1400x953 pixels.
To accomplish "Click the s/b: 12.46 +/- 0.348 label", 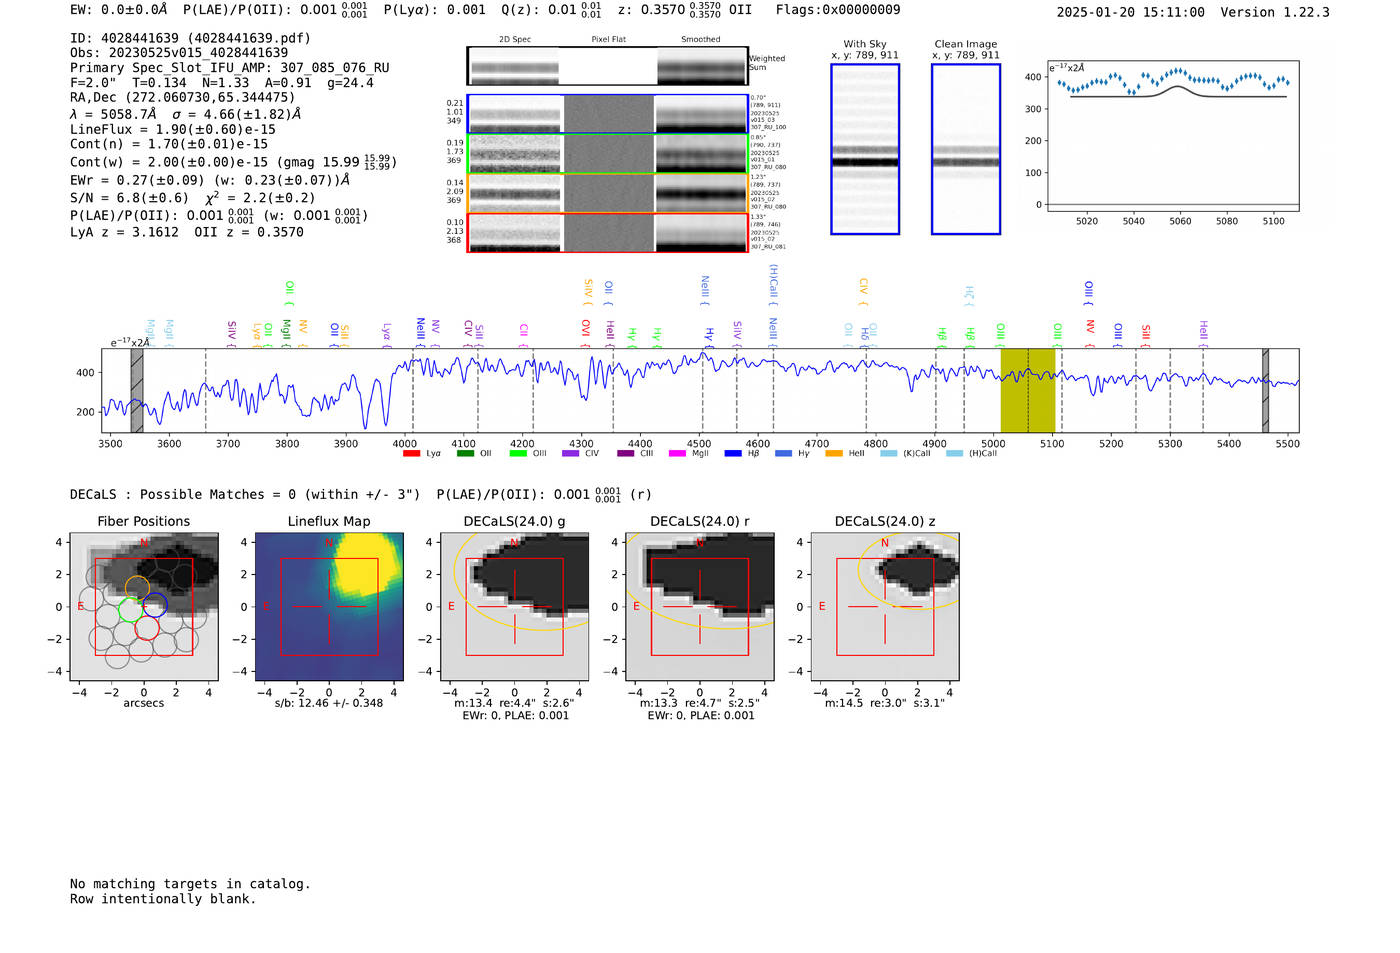I will tap(329, 703).
